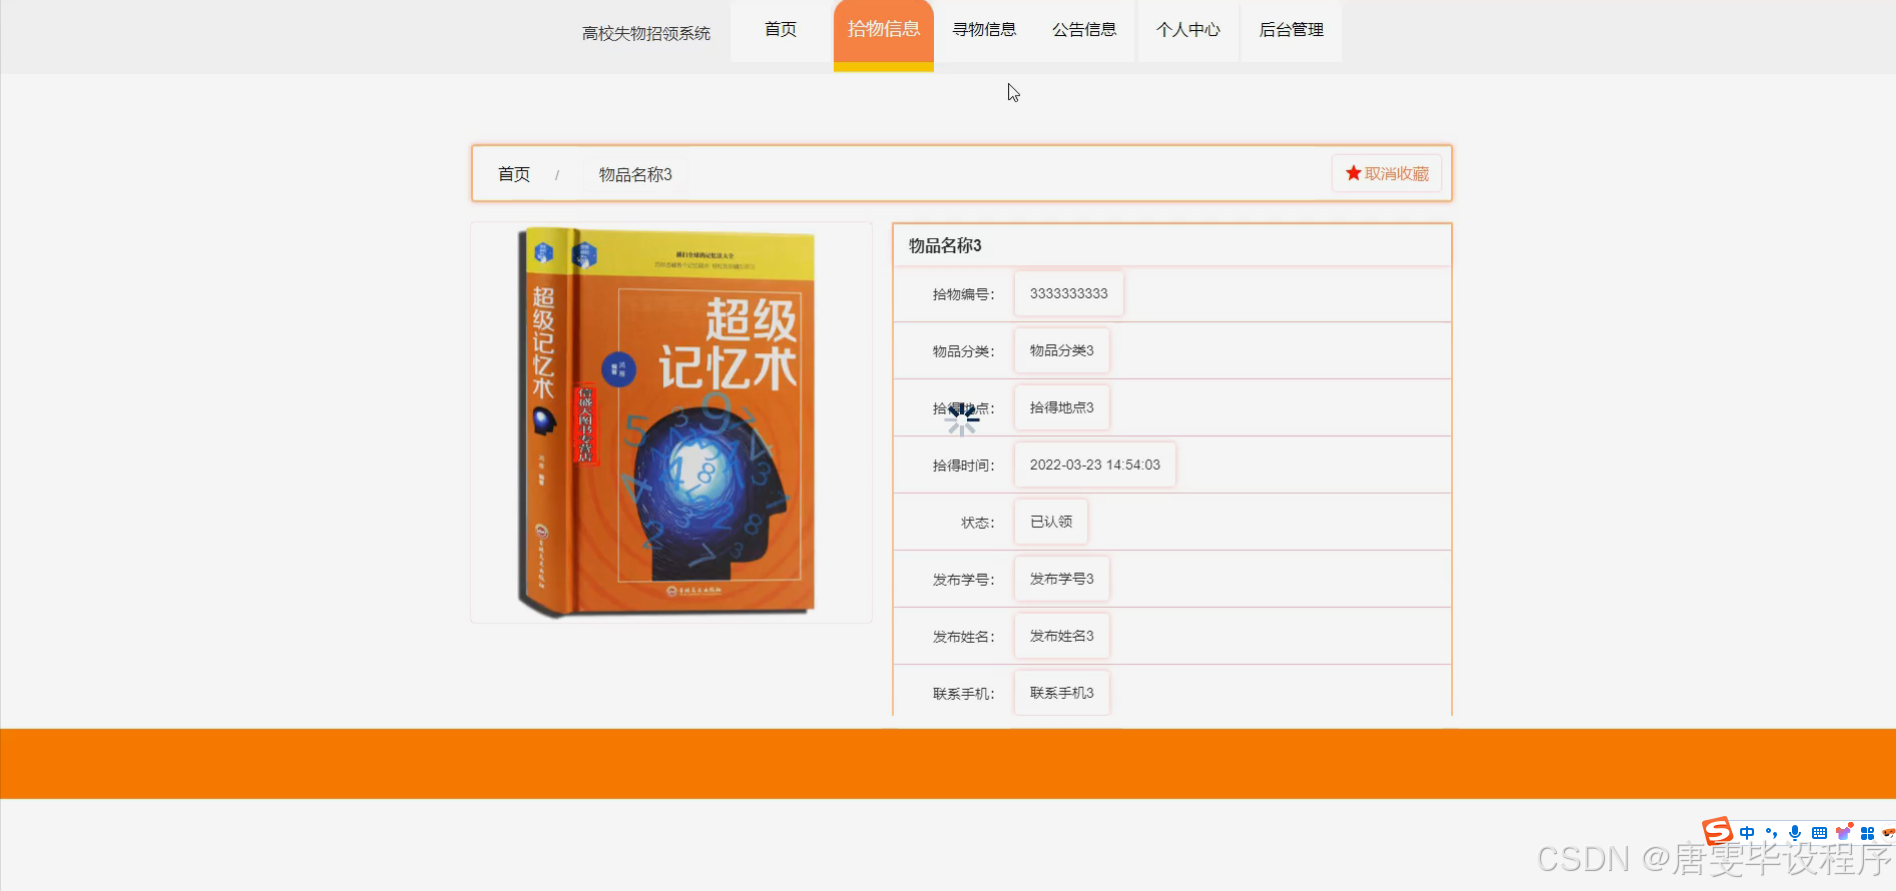Switch to the 后台管理 tab
The height and width of the screenshot is (891, 1896).
(x=1291, y=31)
